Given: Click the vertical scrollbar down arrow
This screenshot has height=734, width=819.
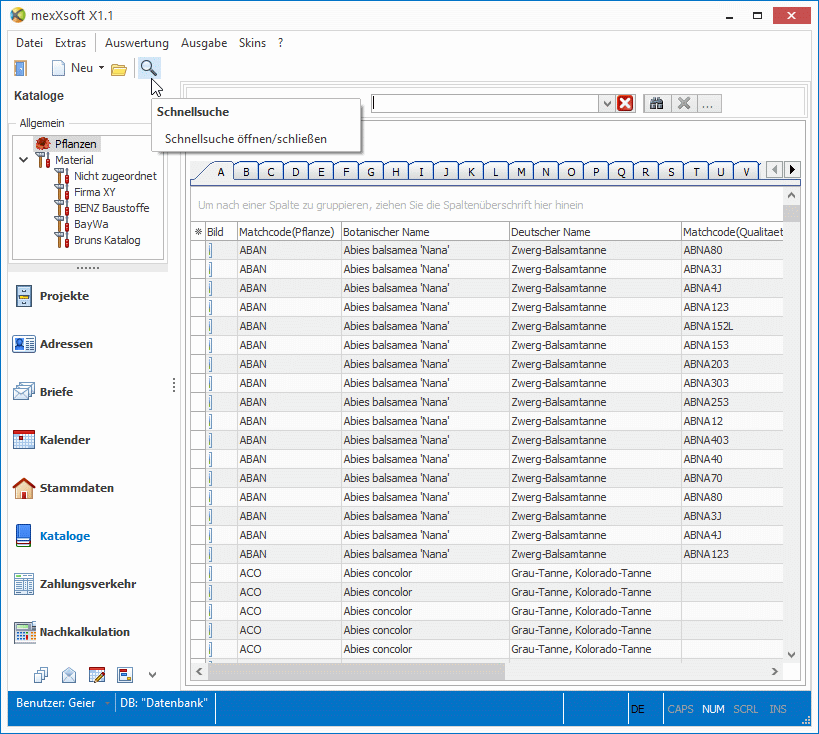Looking at the screenshot, I should (x=791, y=655).
